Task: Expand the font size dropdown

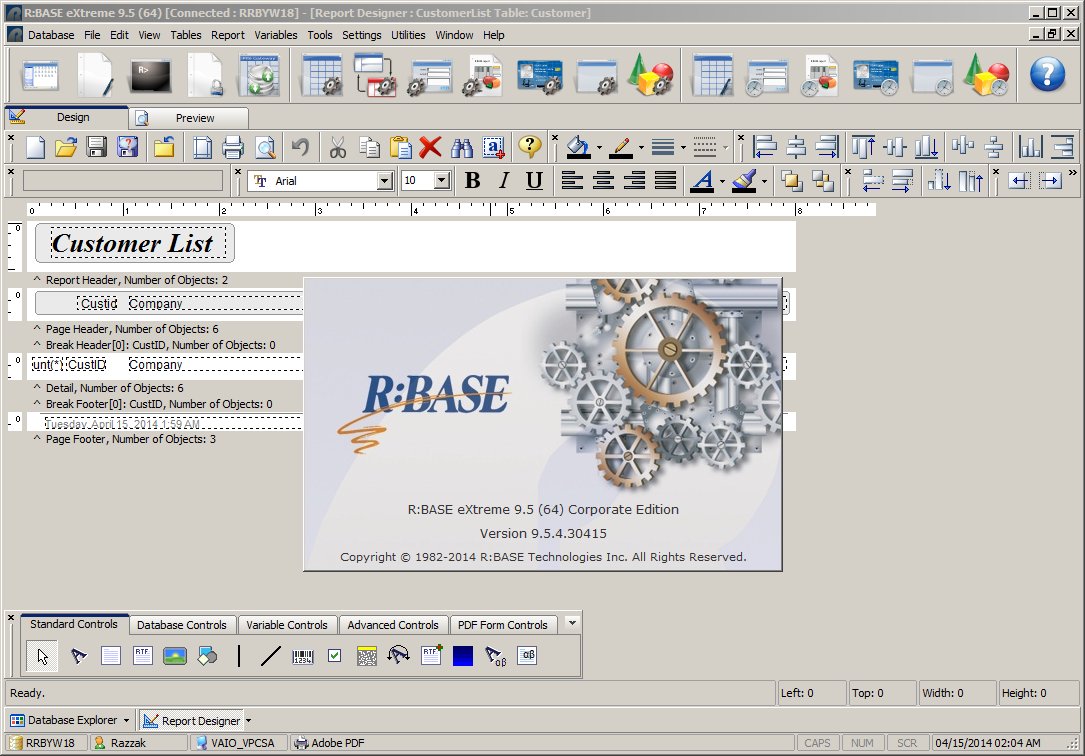Action: point(441,181)
